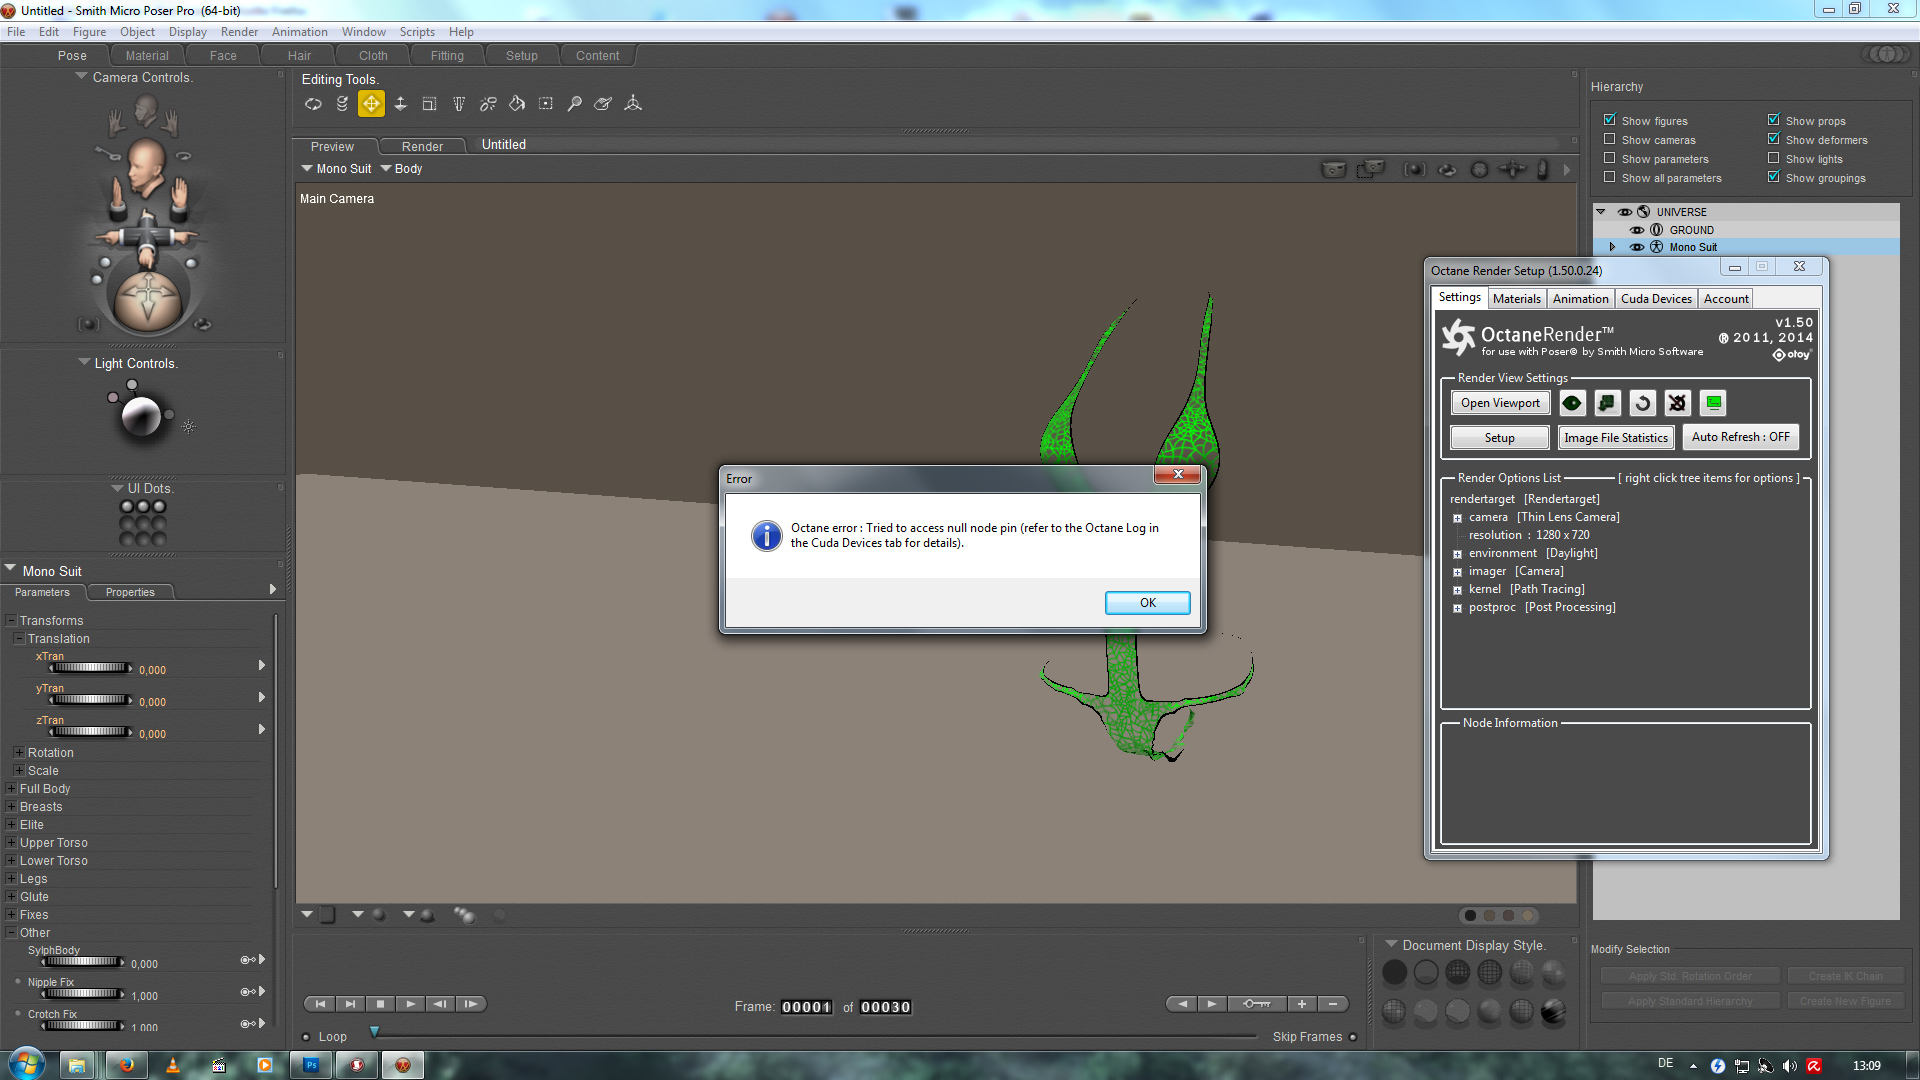
Task: Click the volume icon in system tray
Action: coord(1790,1066)
